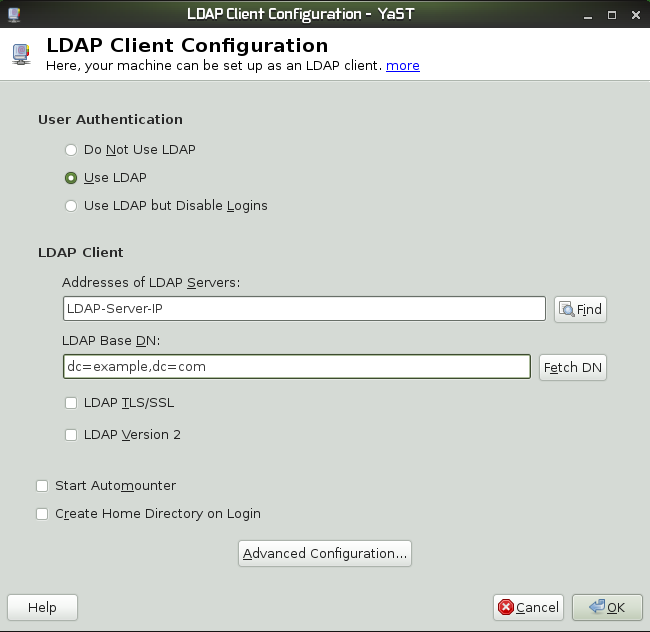Image resolution: width=650 pixels, height=632 pixels.
Task: Cancel the LDAP configuration
Action: pos(529,608)
